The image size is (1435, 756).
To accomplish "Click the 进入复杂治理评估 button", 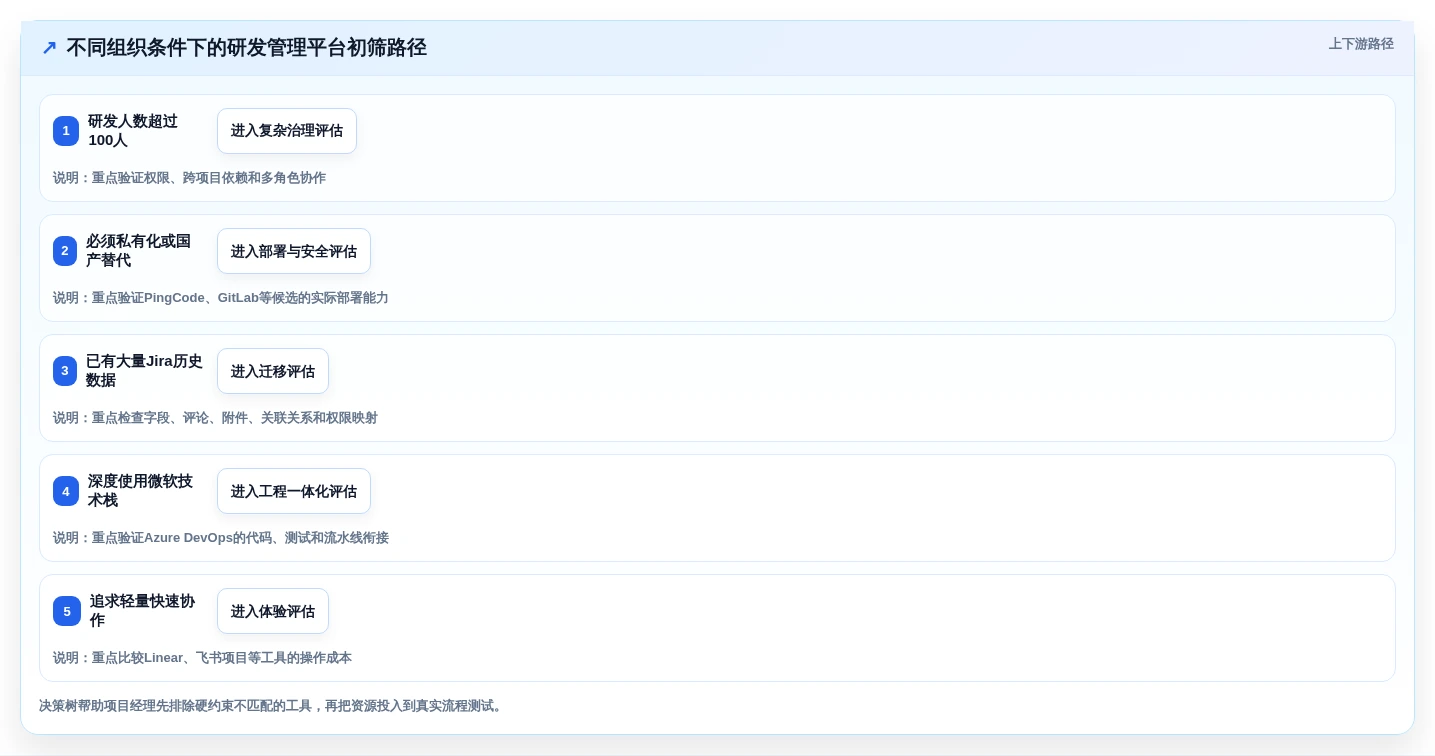I will (287, 131).
